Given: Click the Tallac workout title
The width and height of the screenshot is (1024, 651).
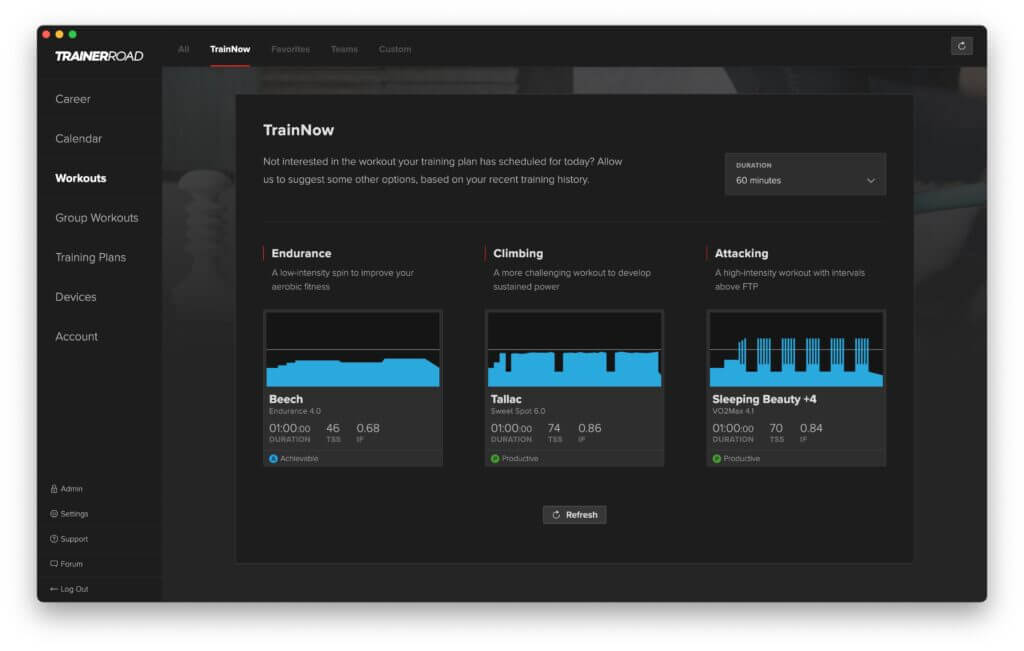Looking at the screenshot, I should coord(506,399).
